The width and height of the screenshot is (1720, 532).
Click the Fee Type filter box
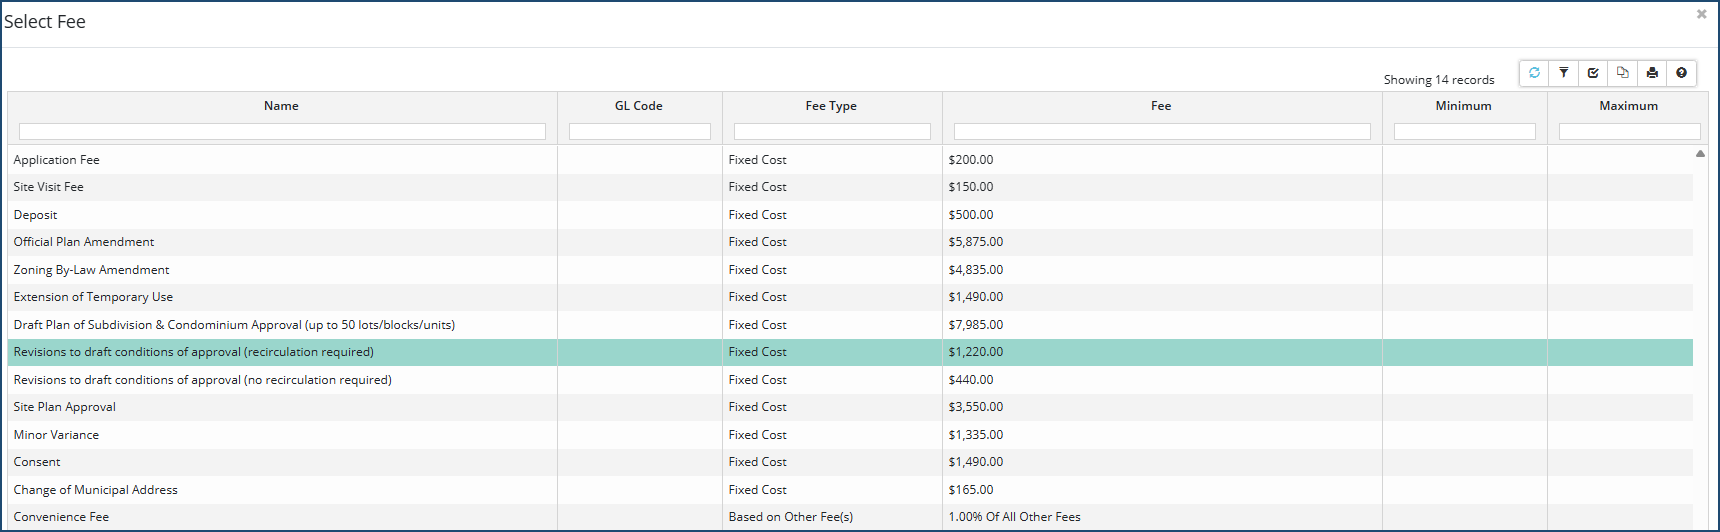[x=832, y=132]
